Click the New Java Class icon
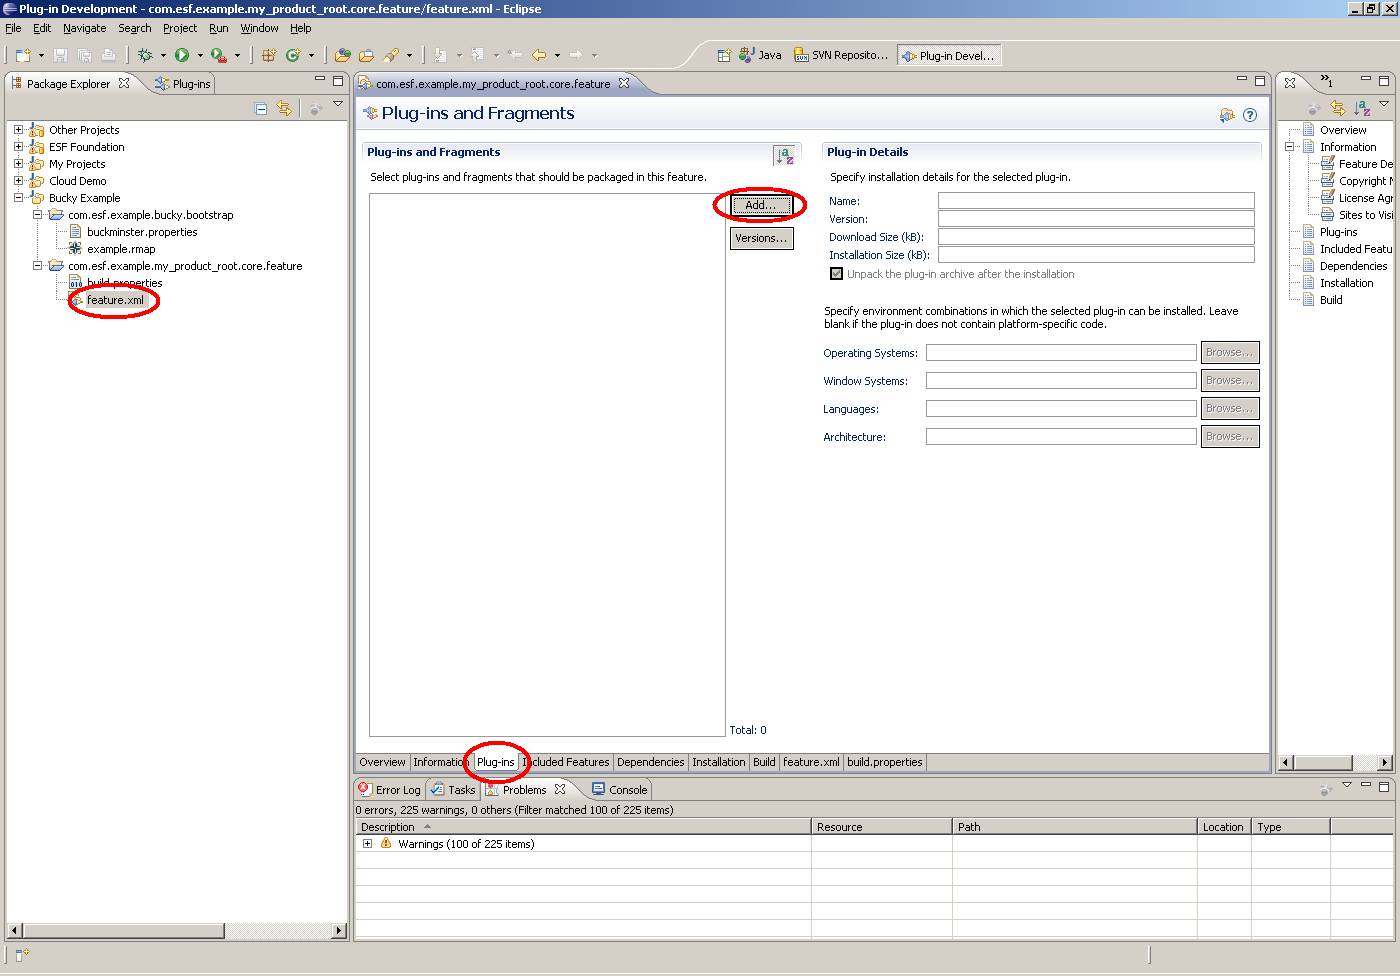Screen dimensions: 1400x976 (x=293, y=55)
